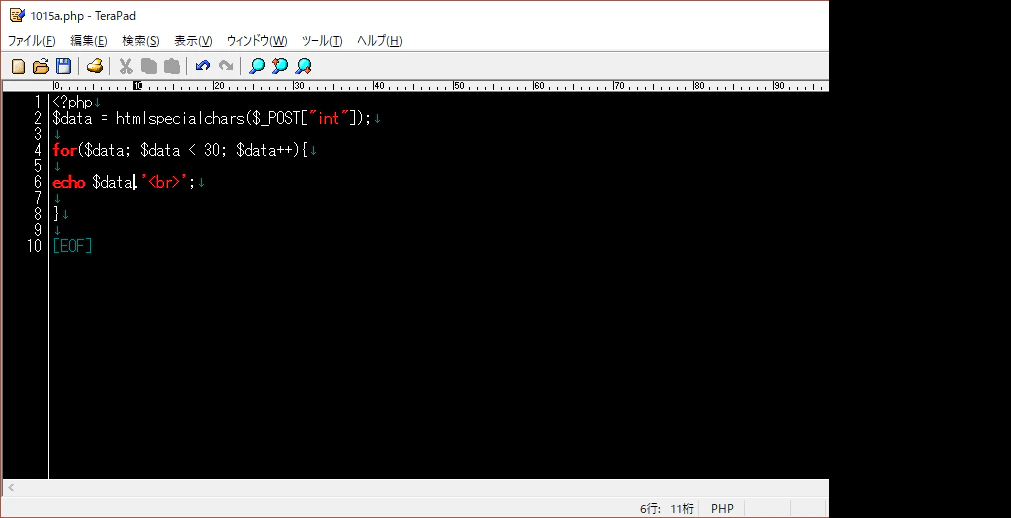Click line number 9 in the gutter
This screenshot has width=1011, height=518.
pos(38,230)
